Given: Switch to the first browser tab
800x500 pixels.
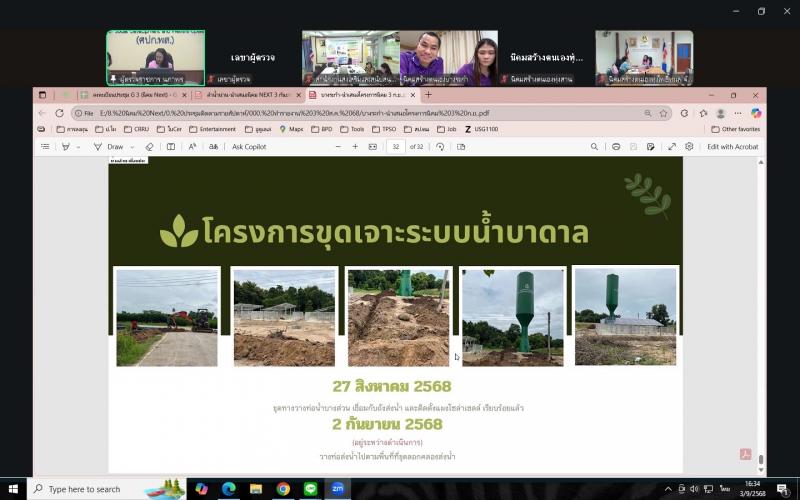Looking at the screenshot, I should [x=133, y=95].
